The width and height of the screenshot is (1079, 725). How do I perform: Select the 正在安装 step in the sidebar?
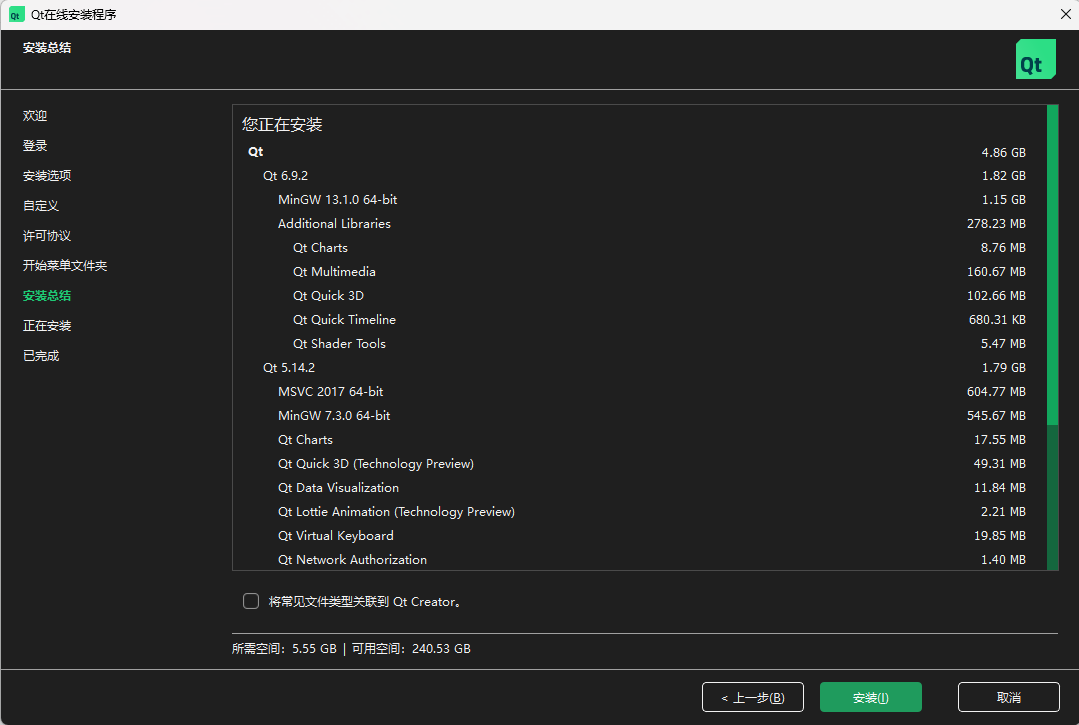pyautogui.click(x=47, y=325)
